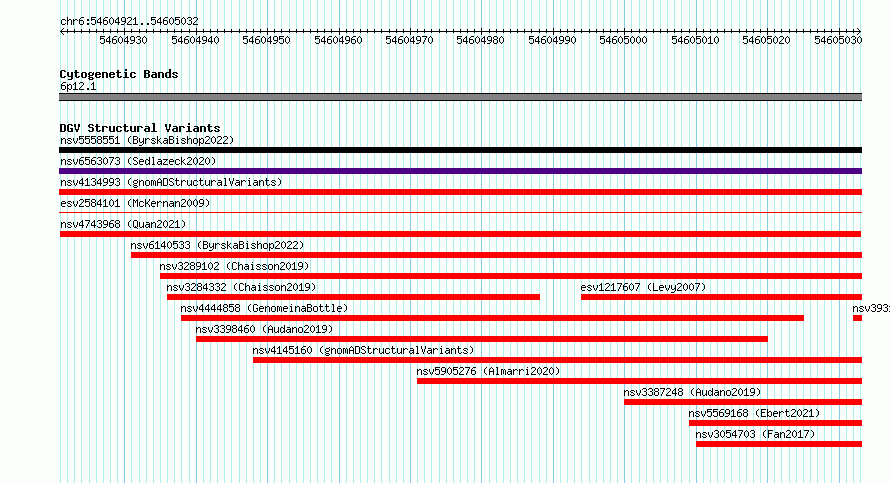The height and width of the screenshot is (483, 890).
Task: Click the nsv5558551 (ByrskaBishop2022) label
Action: click(147, 140)
